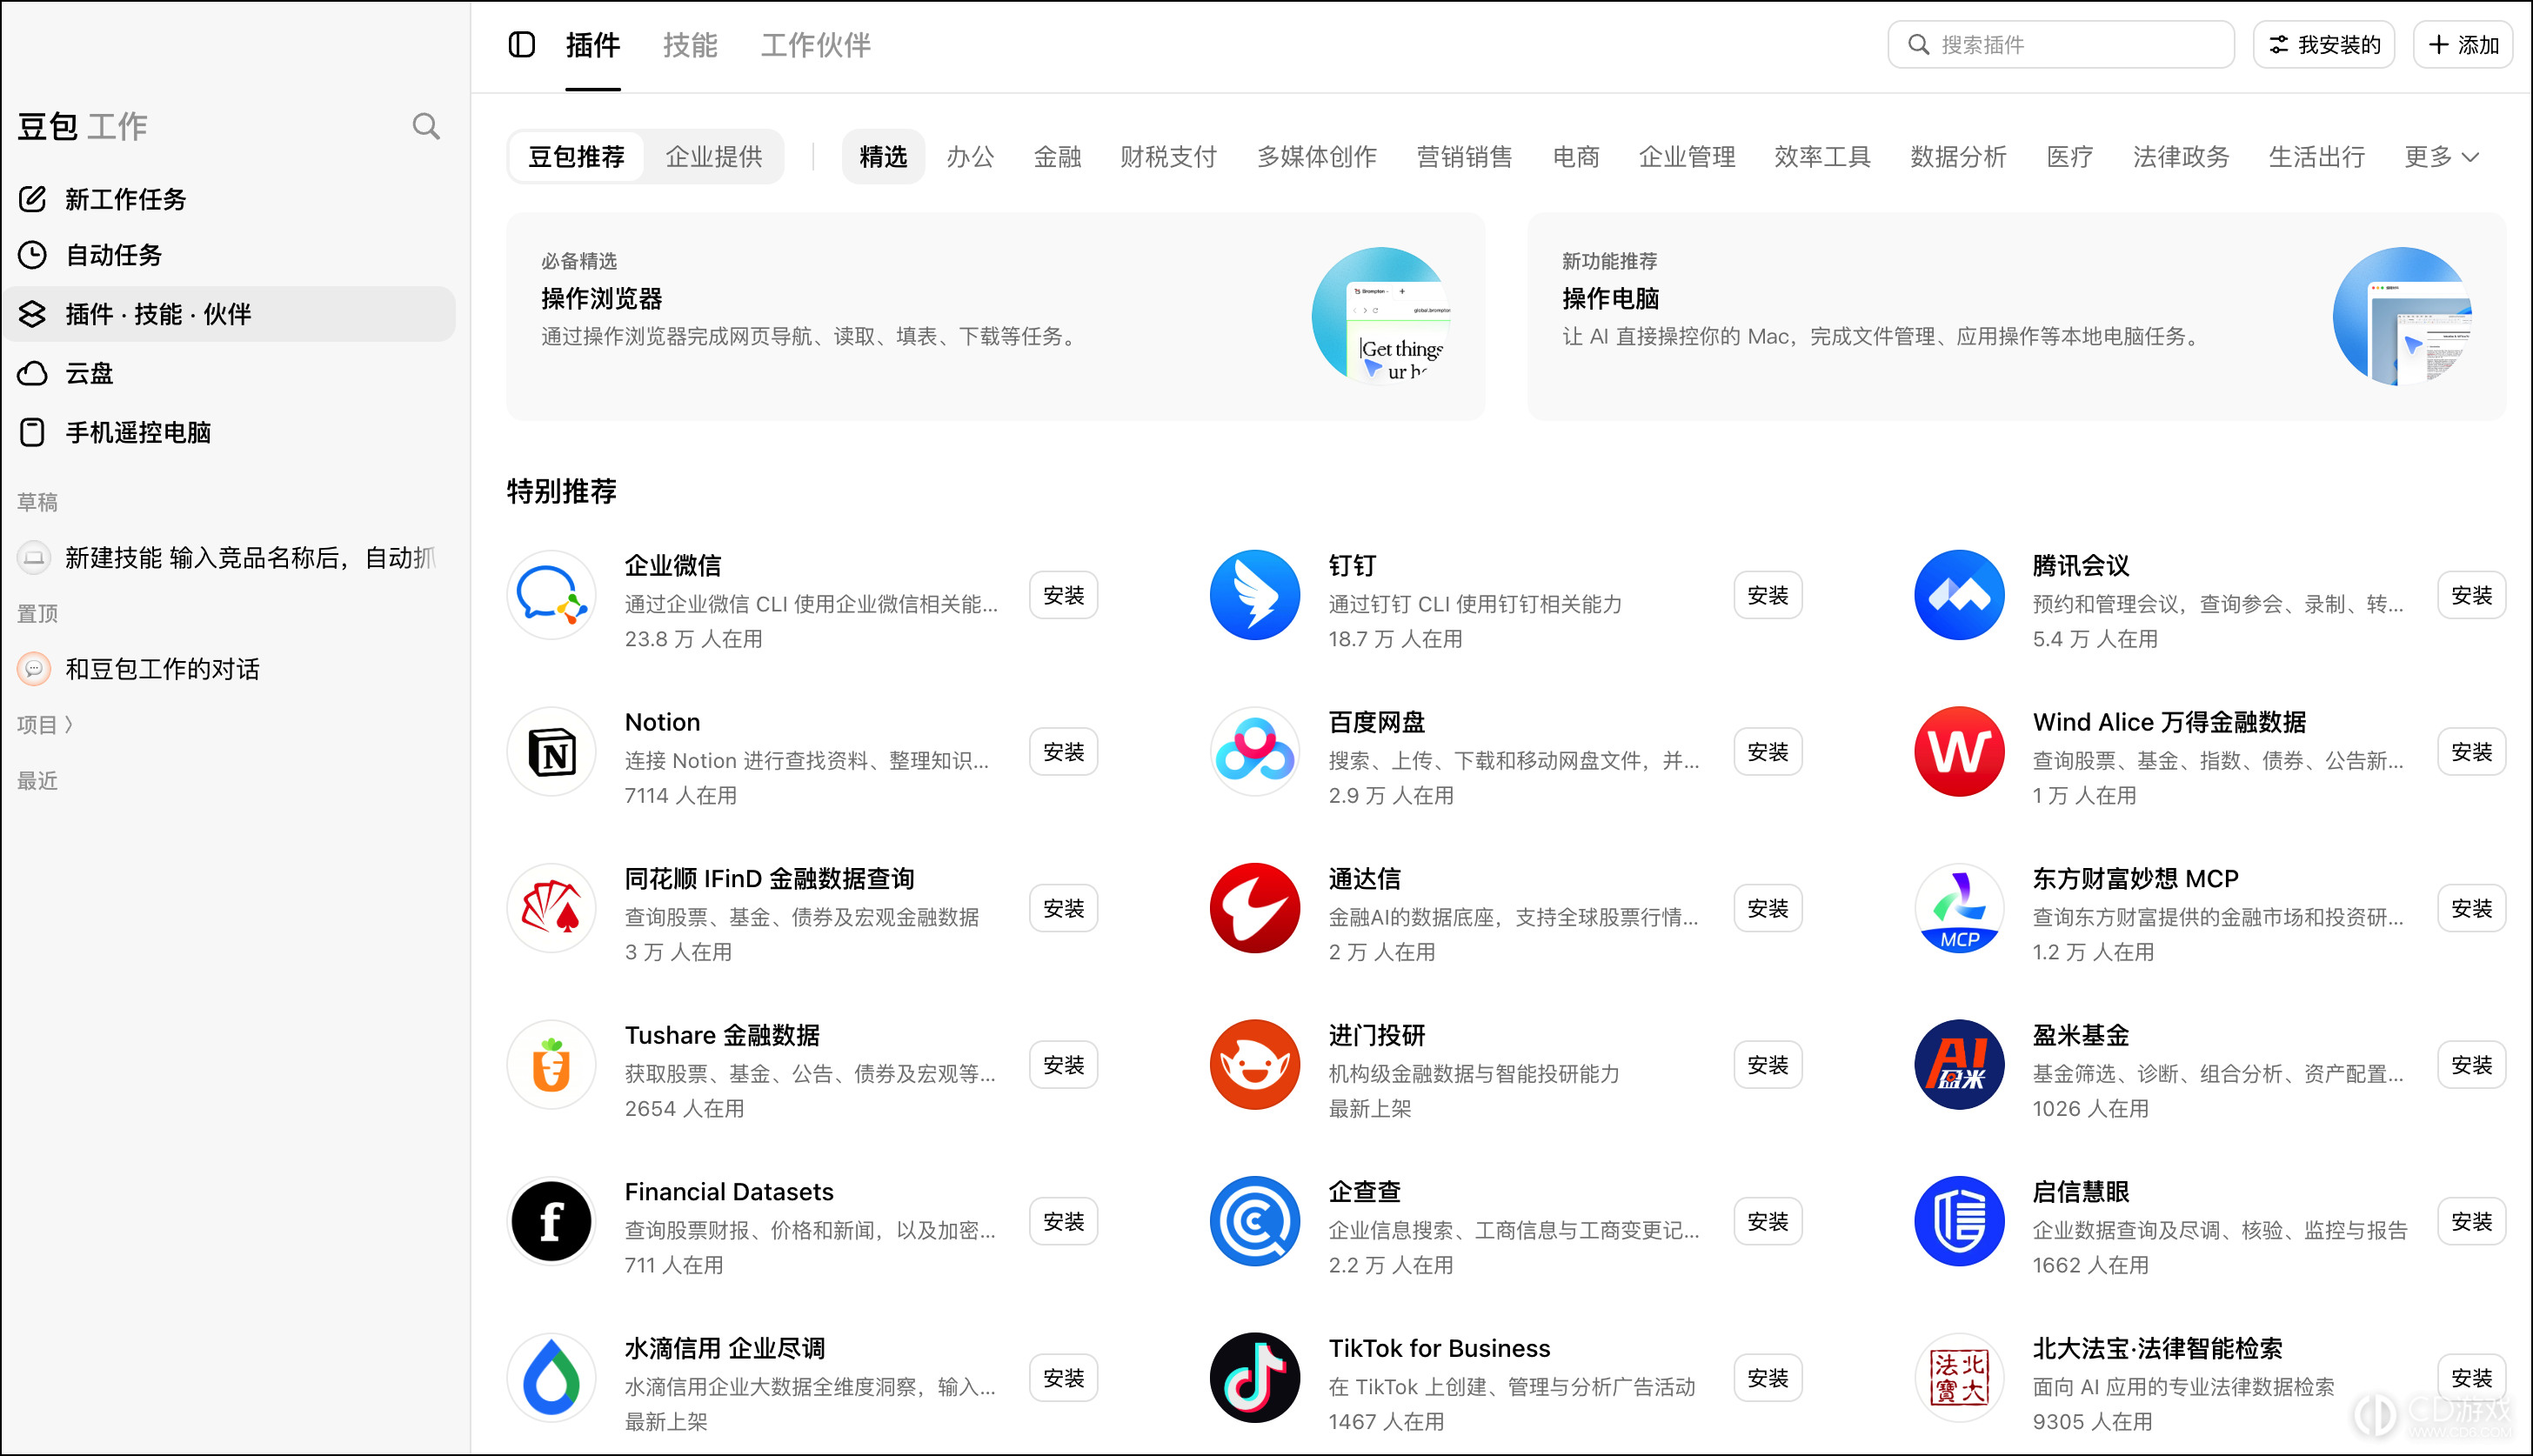Select the 办公 category
The height and width of the screenshot is (1456, 2533).
pyautogui.click(x=970, y=157)
